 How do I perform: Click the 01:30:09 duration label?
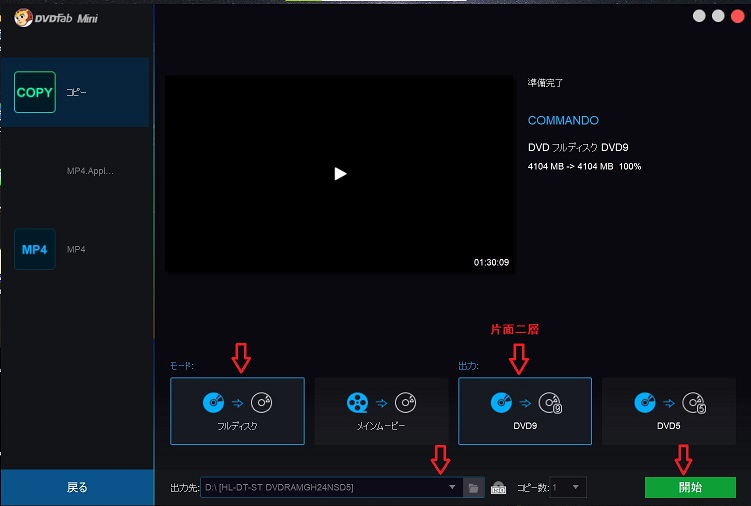pos(491,262)
